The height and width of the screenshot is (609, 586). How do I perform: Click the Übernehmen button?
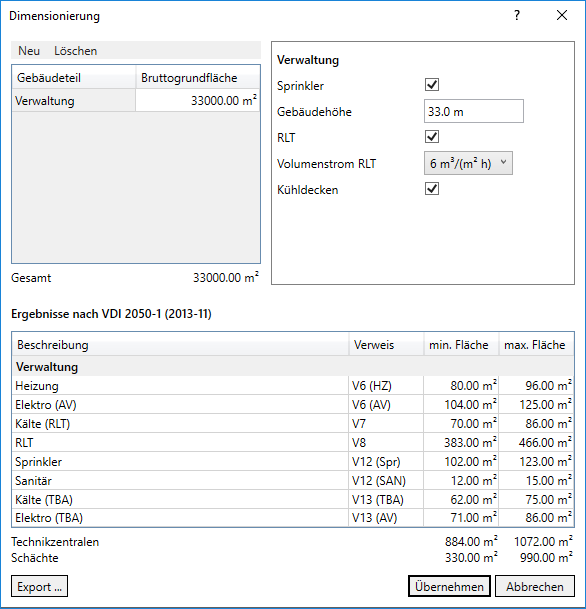[x=449, y=586]
